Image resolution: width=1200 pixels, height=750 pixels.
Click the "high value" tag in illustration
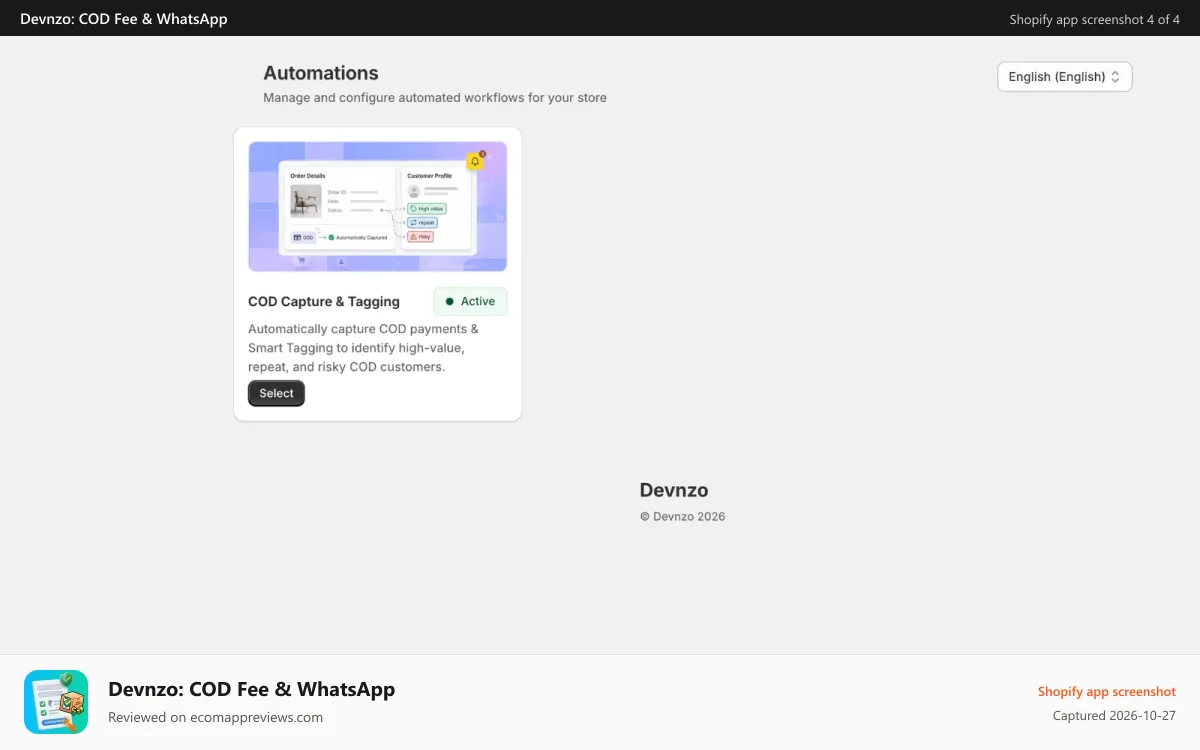427,209
